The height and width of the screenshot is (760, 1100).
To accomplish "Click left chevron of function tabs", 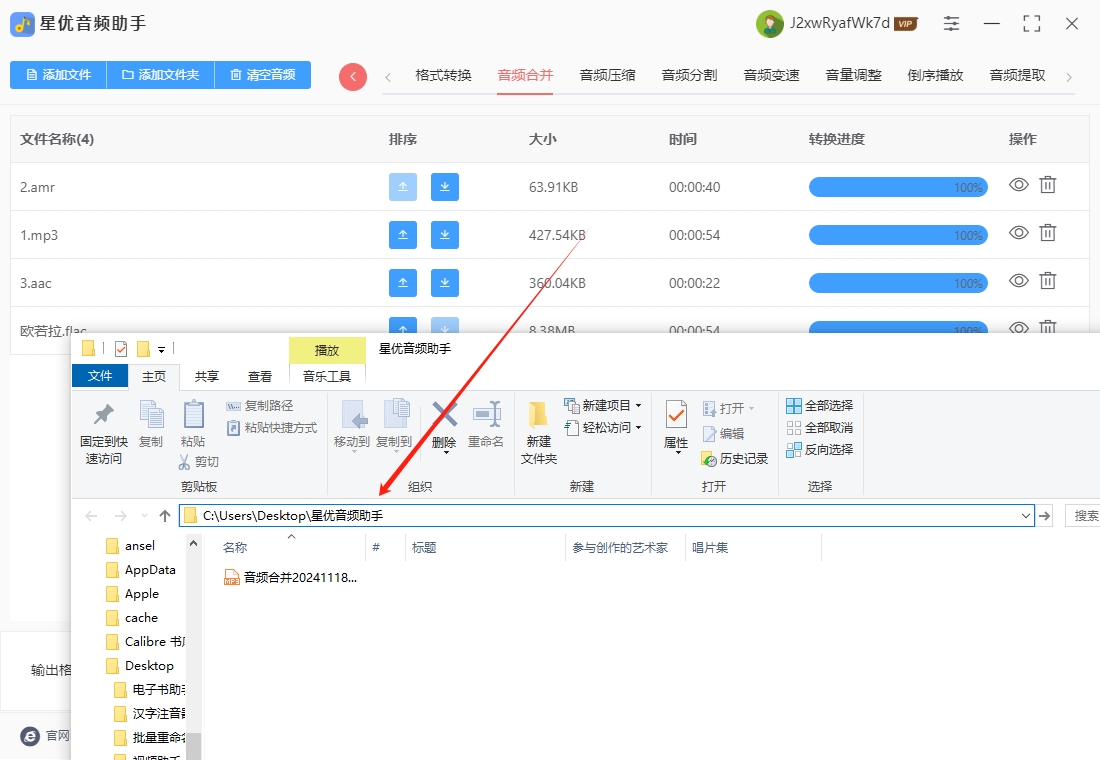I will [388, 77].
